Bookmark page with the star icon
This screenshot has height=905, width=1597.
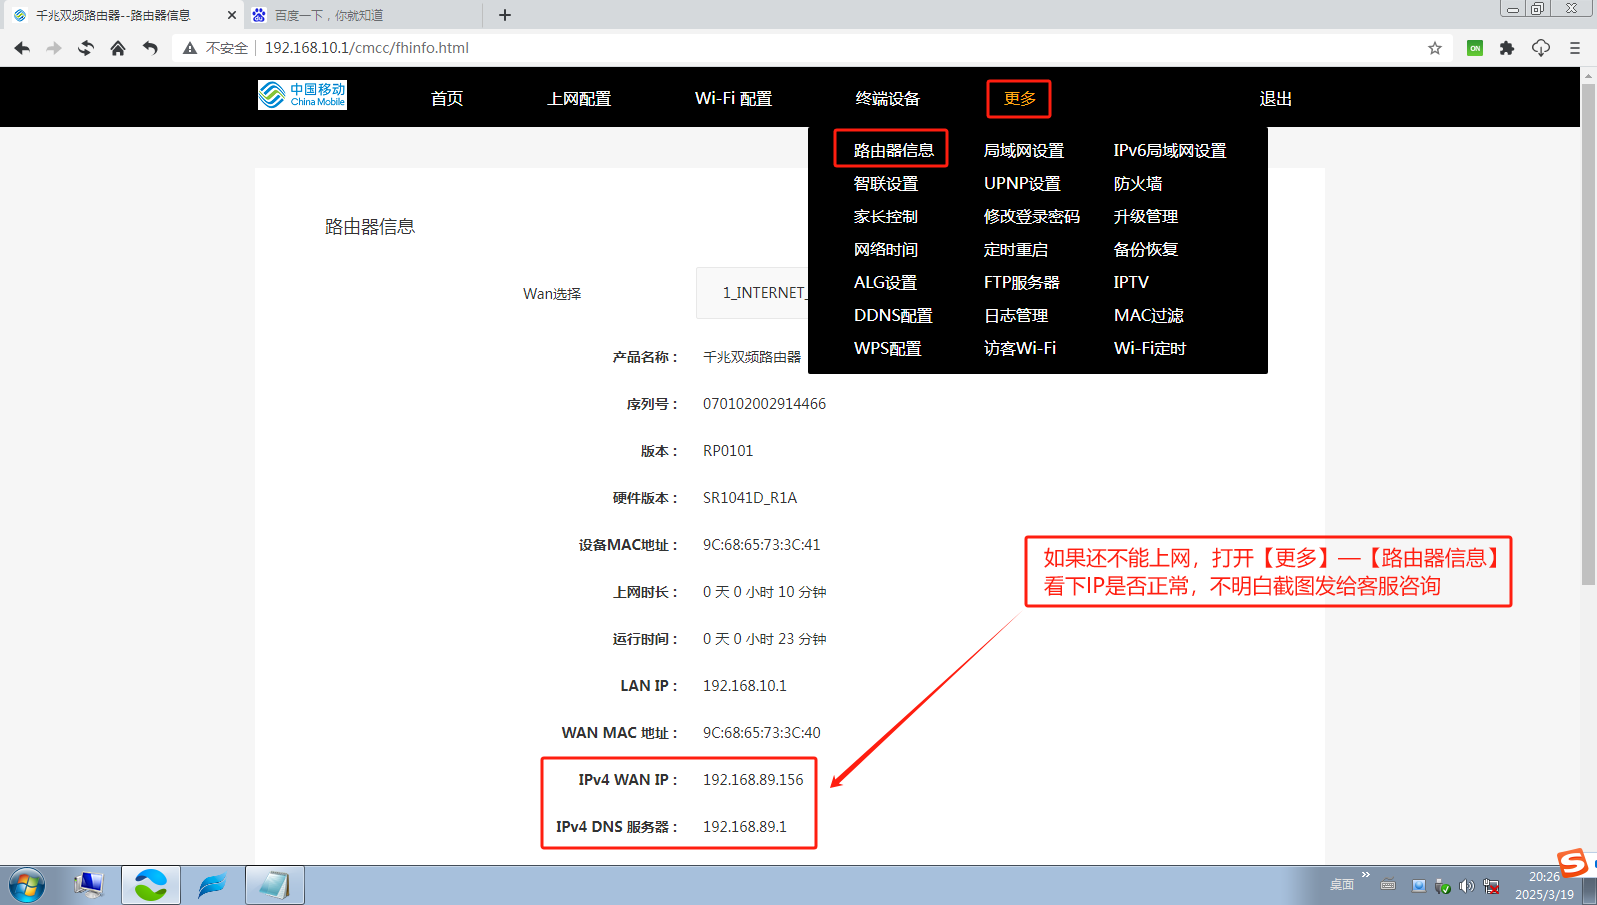(x=1435, y=48)
